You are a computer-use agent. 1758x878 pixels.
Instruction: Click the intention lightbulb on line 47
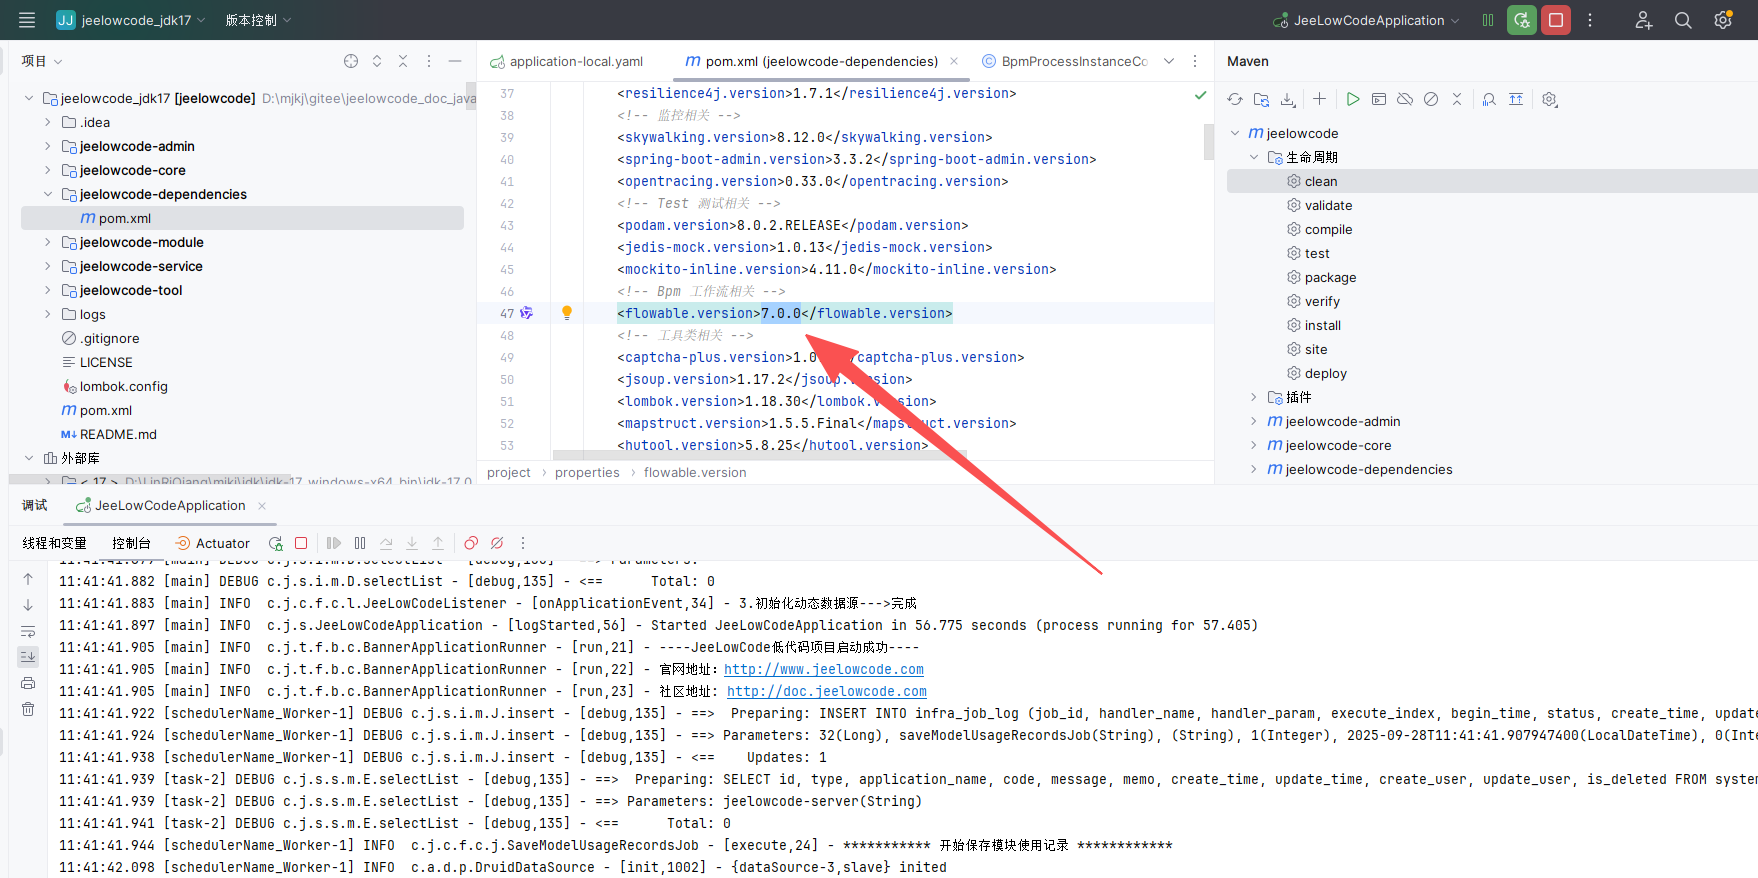567,313
